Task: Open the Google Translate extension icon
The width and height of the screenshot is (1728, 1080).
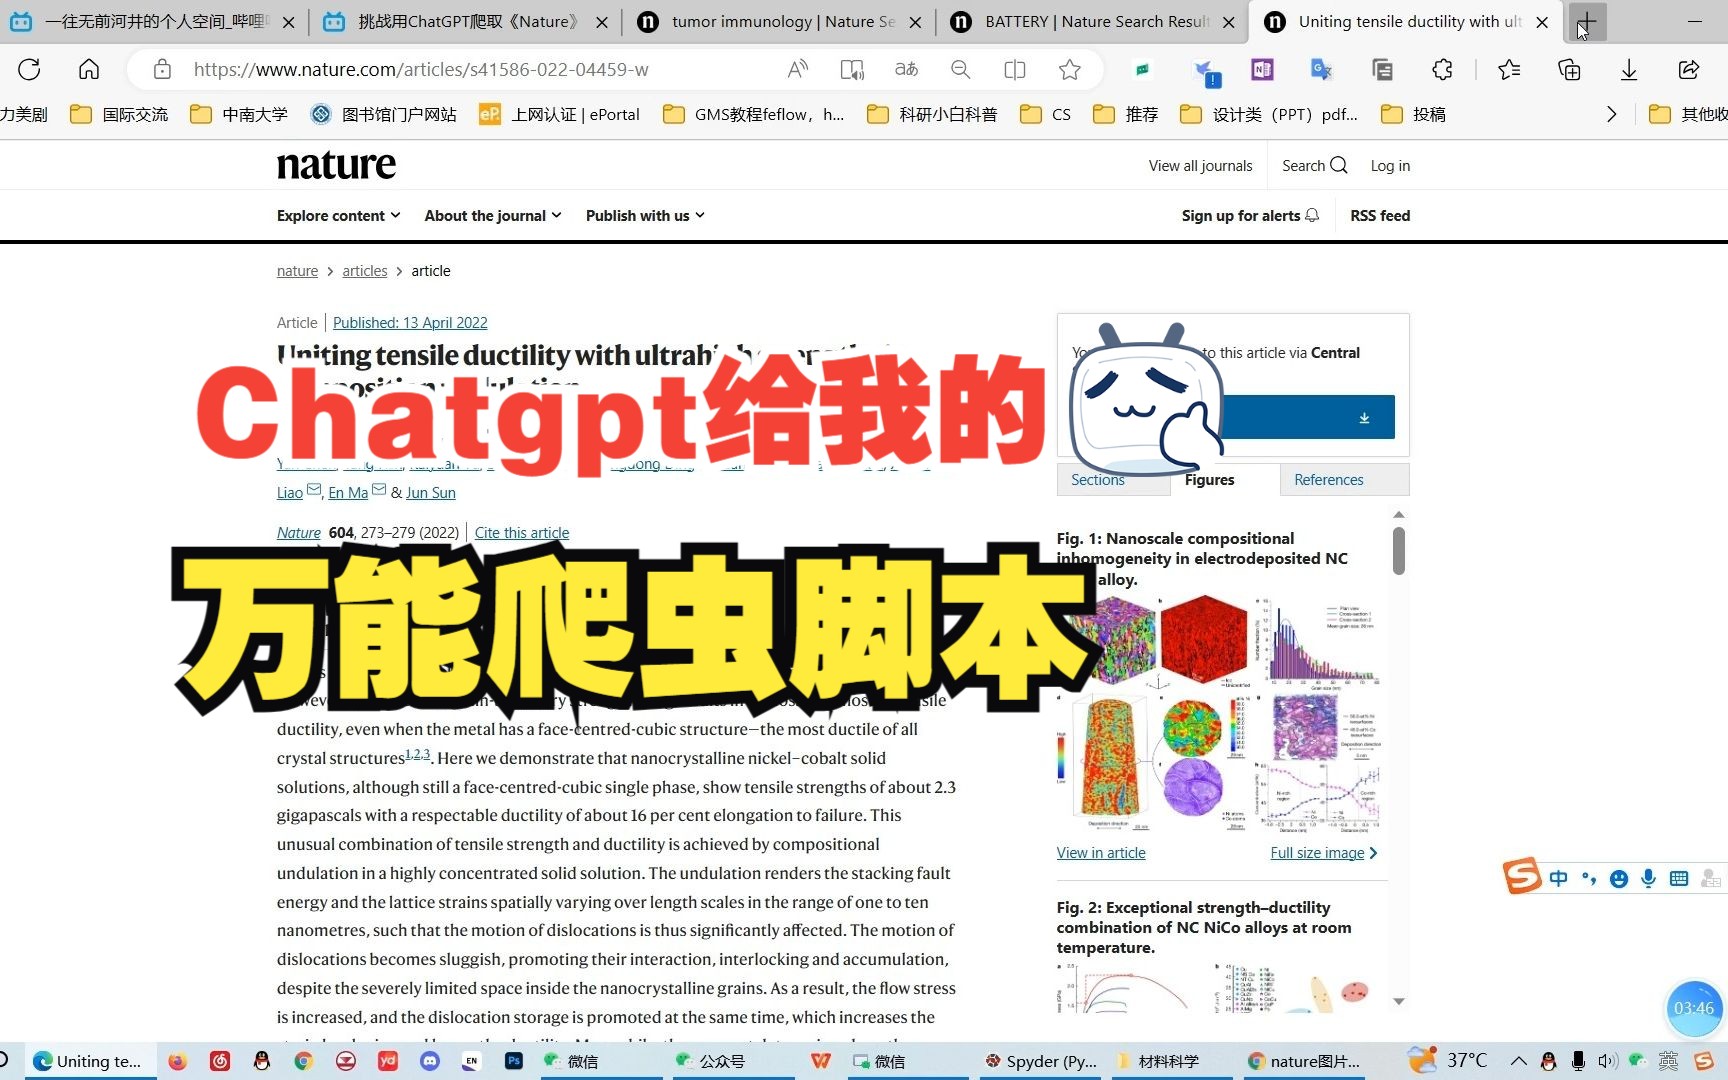Action: (1321, 69)
